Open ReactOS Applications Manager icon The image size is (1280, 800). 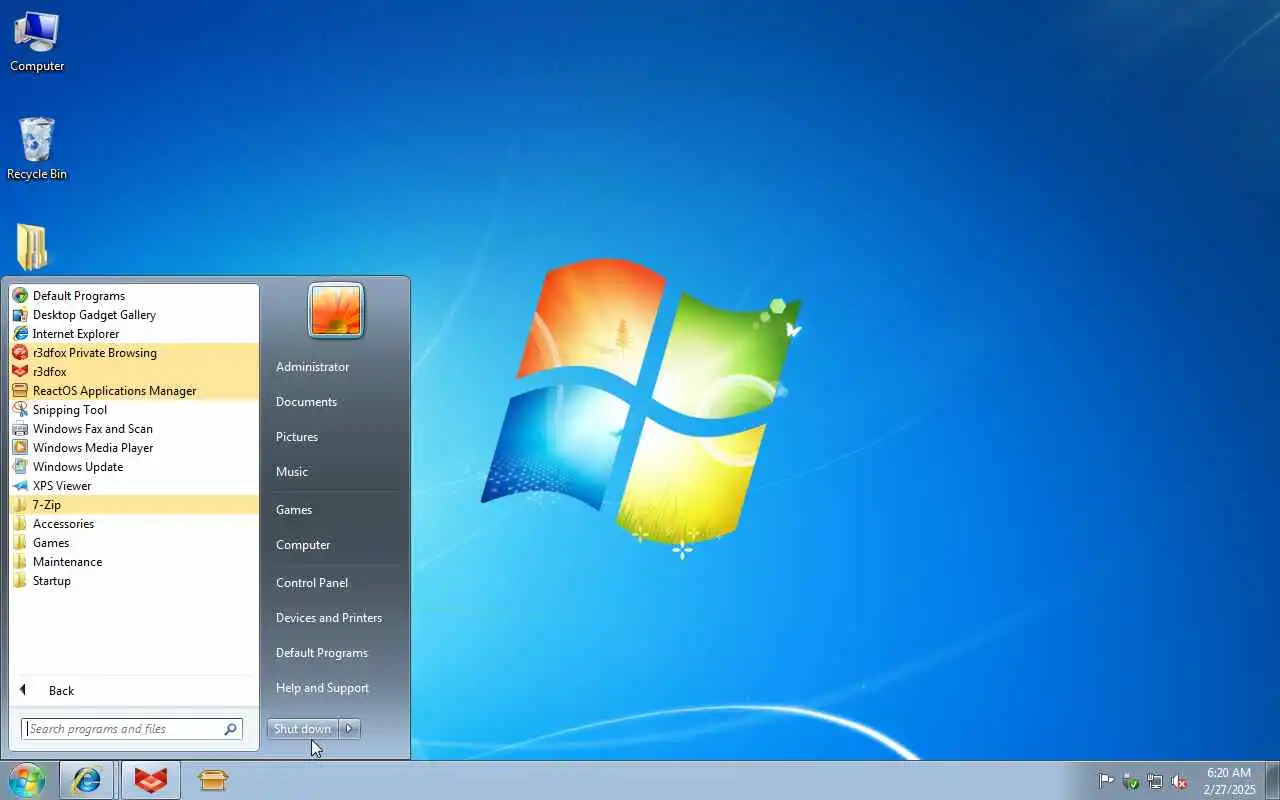pyautogui.click(x=20, y=391)
